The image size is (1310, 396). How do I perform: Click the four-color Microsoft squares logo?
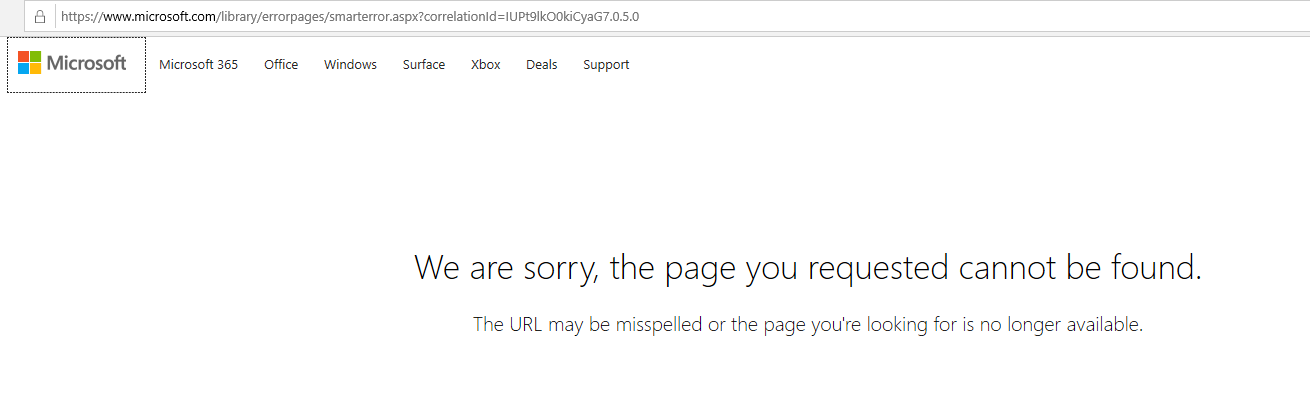pos(30,63)
